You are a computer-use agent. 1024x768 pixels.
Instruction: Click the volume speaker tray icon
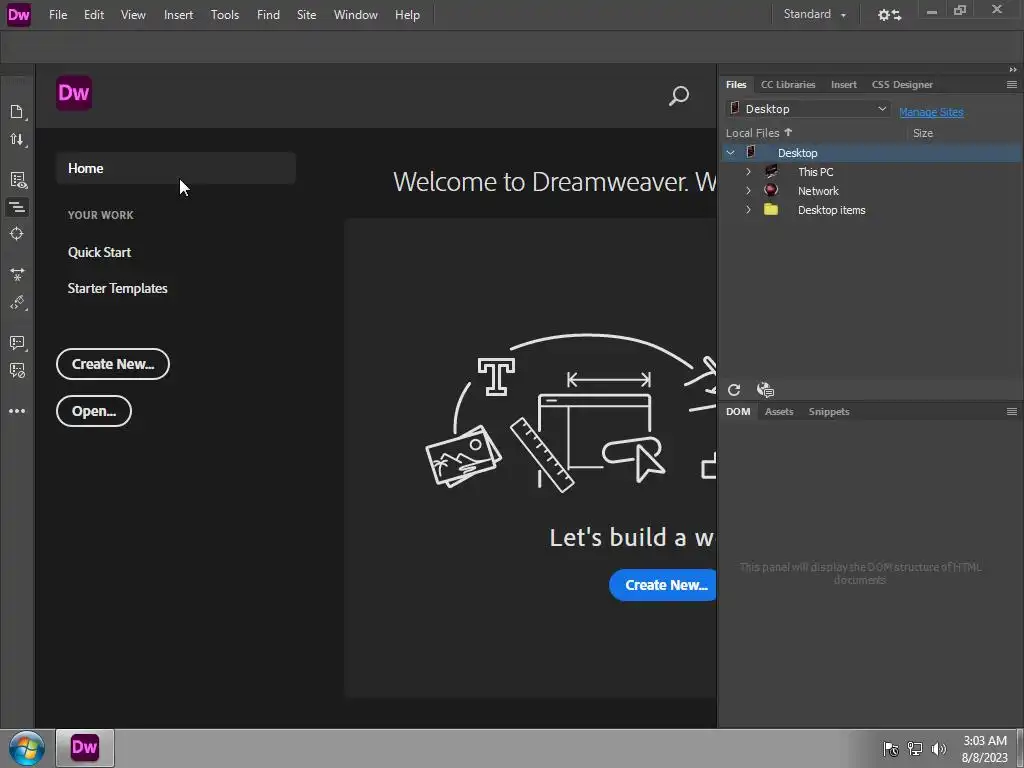(939, 749)
